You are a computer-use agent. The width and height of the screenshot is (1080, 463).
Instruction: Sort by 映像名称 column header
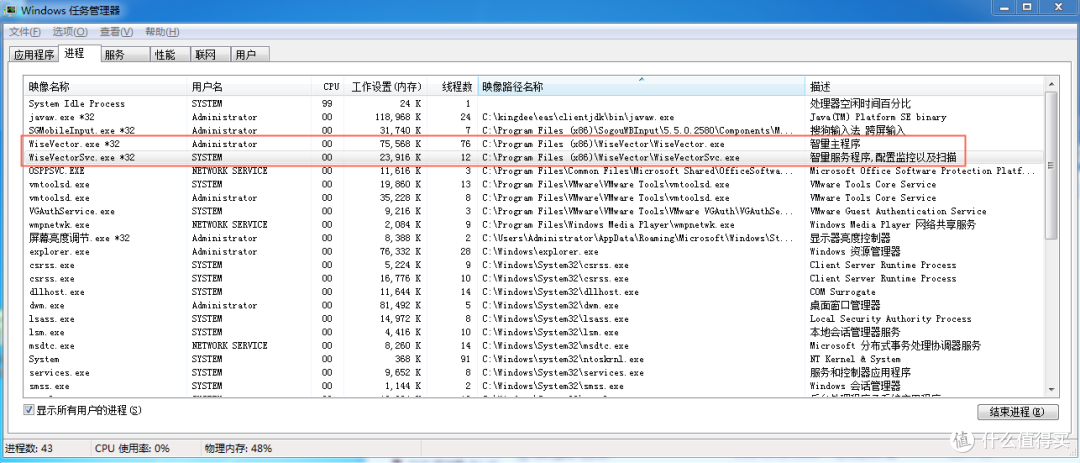pyautogui.click(x=105, y=87)
